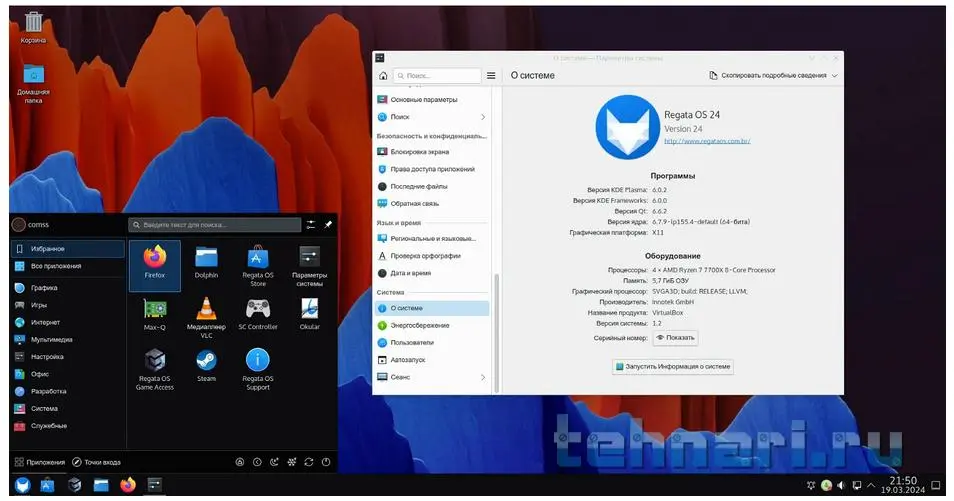This screenshot has width=954, height=501.
Task: Expand hidden system tray icons arrow
Action: tap(871, 485)
